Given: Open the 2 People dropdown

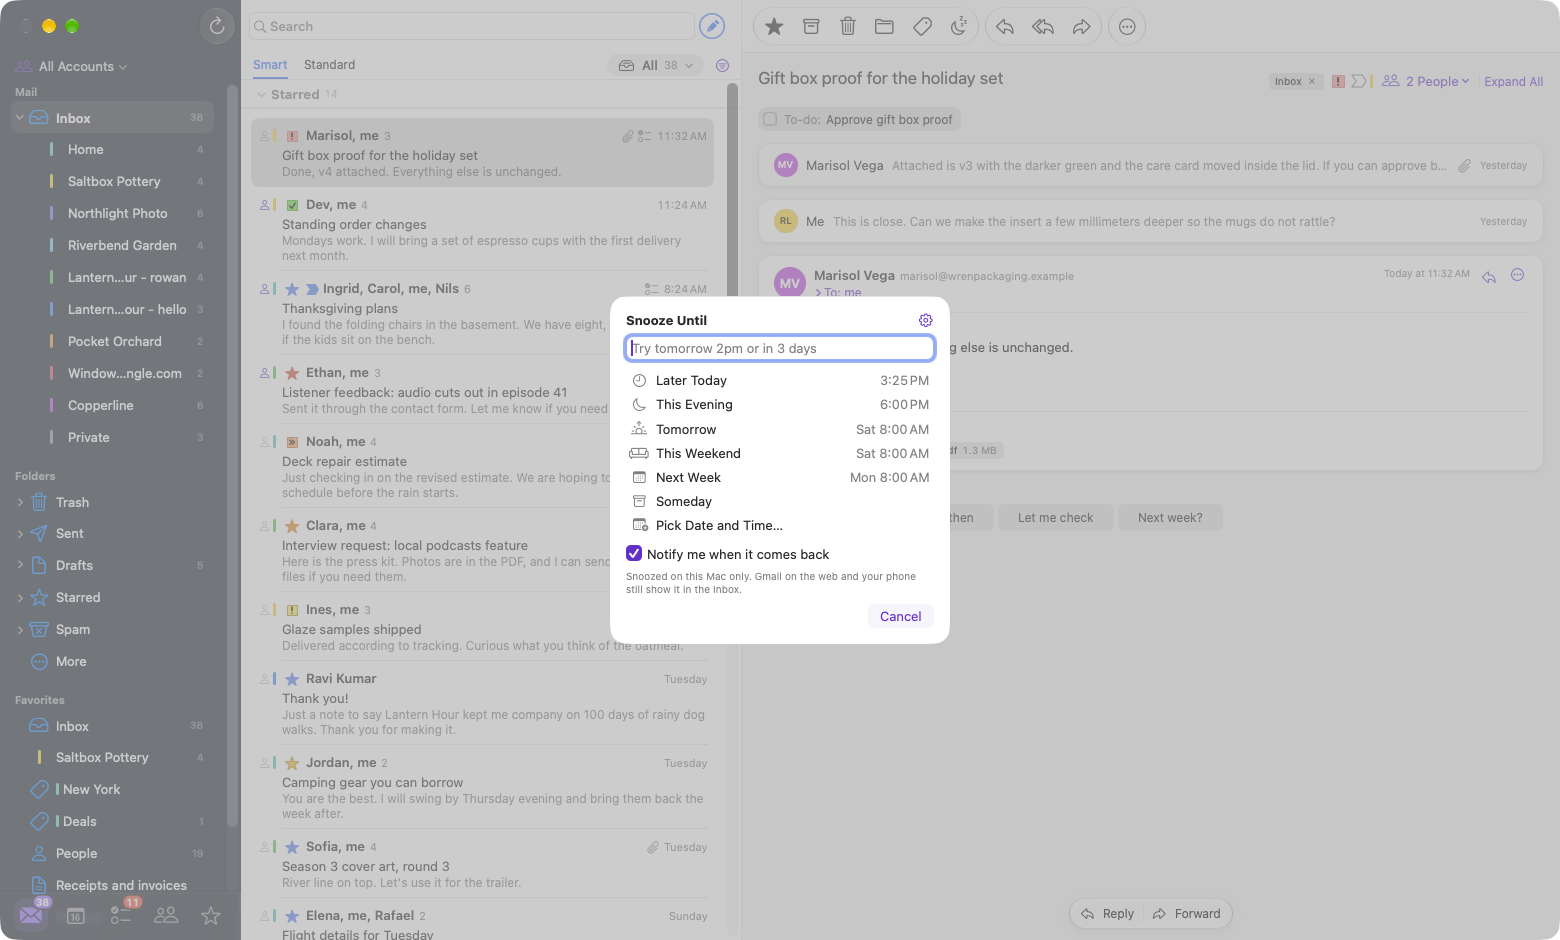Looking at the screenshot, I should tap(1426, 81).
